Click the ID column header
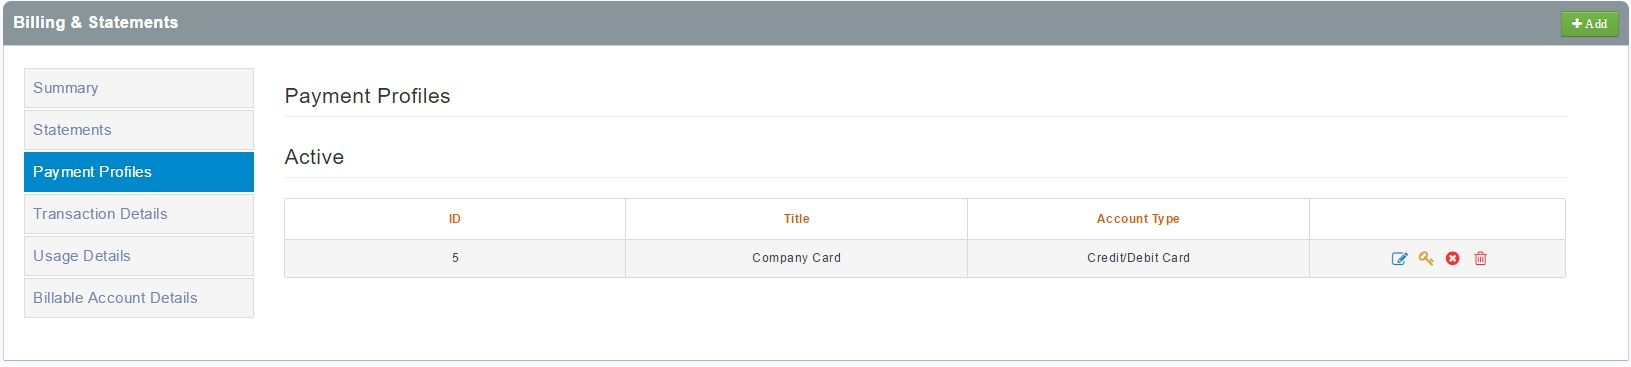The image size is (1631, 367). pos(455,219)
